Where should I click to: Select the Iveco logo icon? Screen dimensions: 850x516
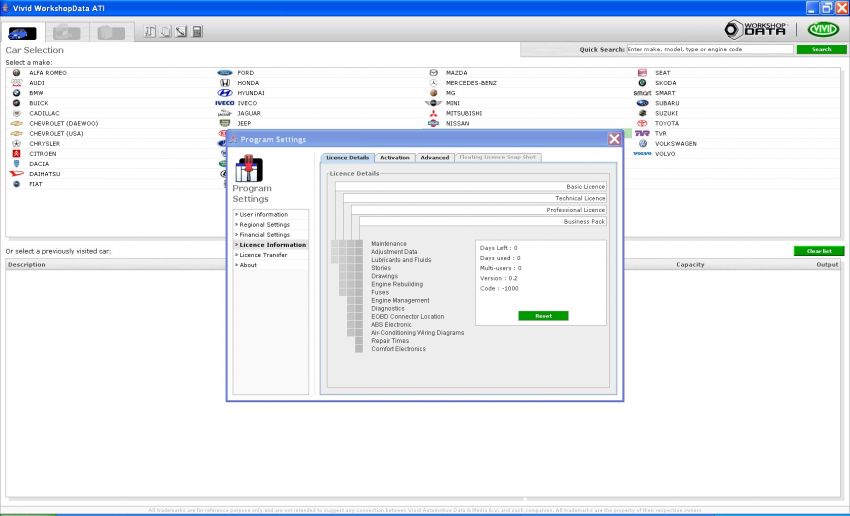click(224, 103)
